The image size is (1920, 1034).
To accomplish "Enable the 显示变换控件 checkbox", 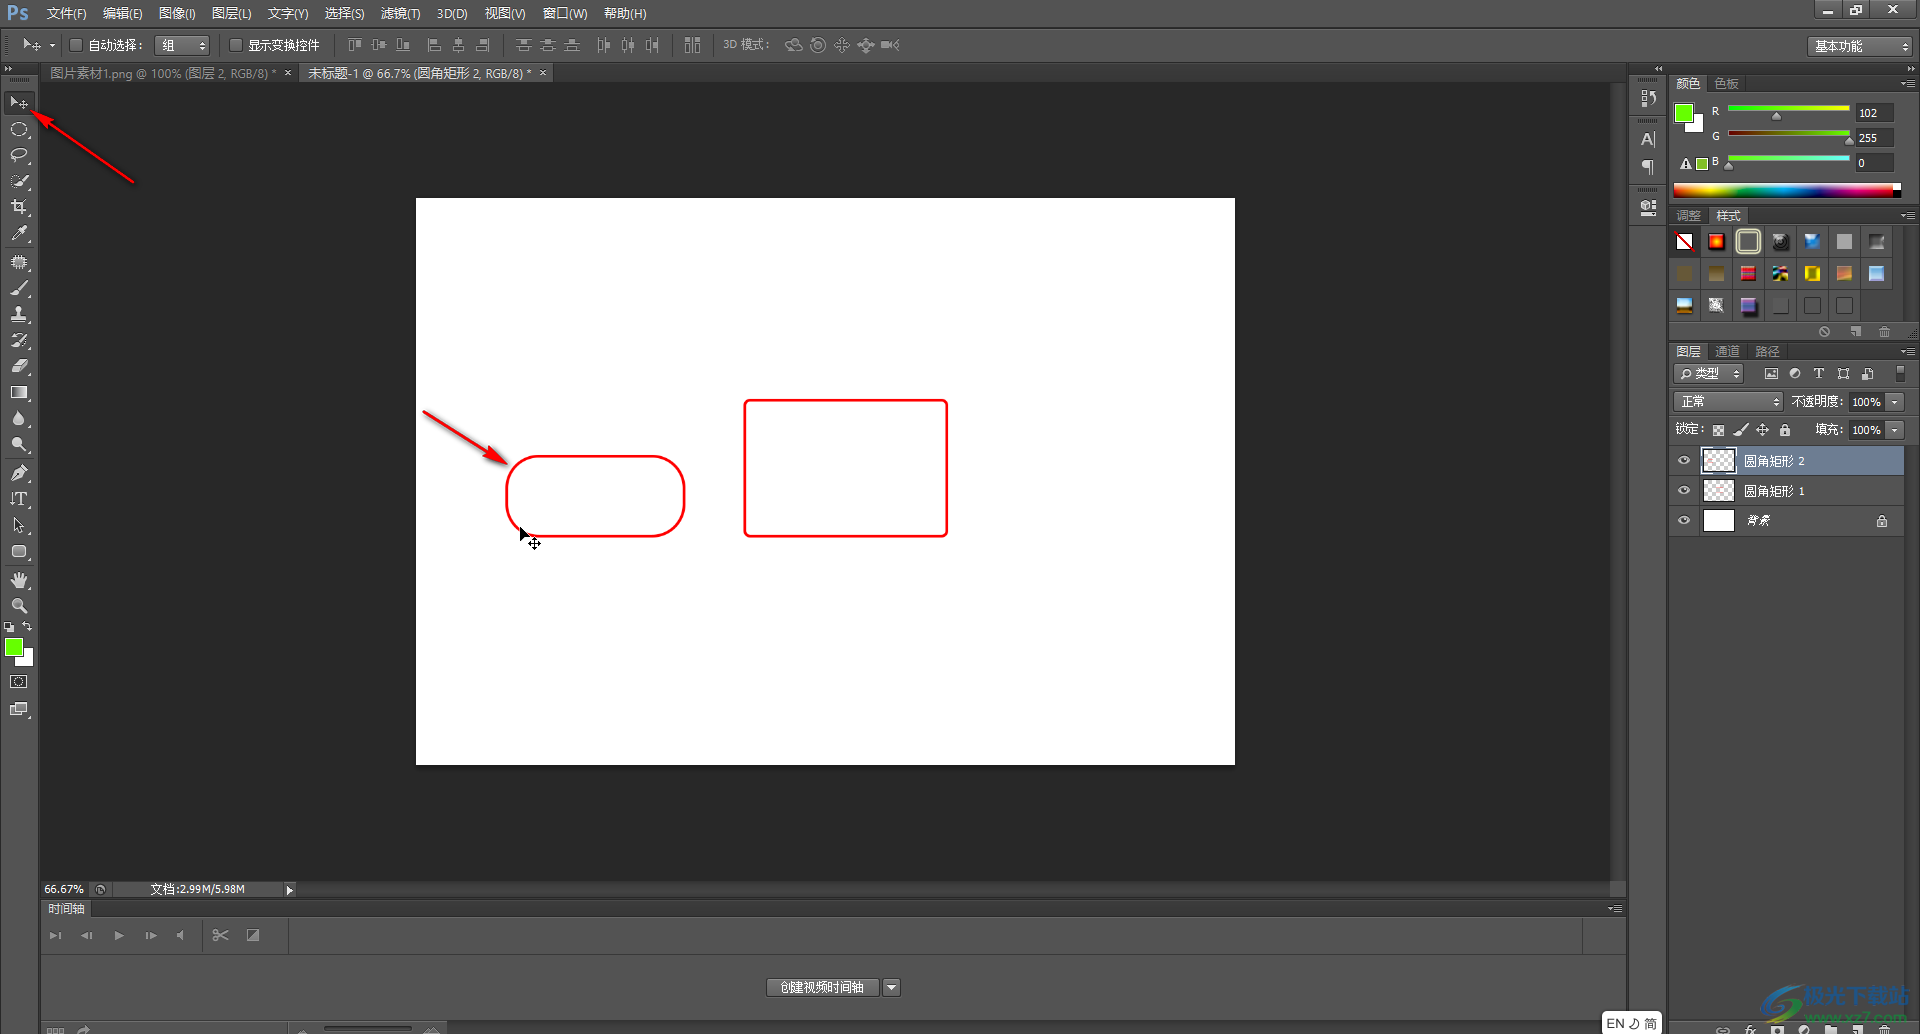I will 236,45.
